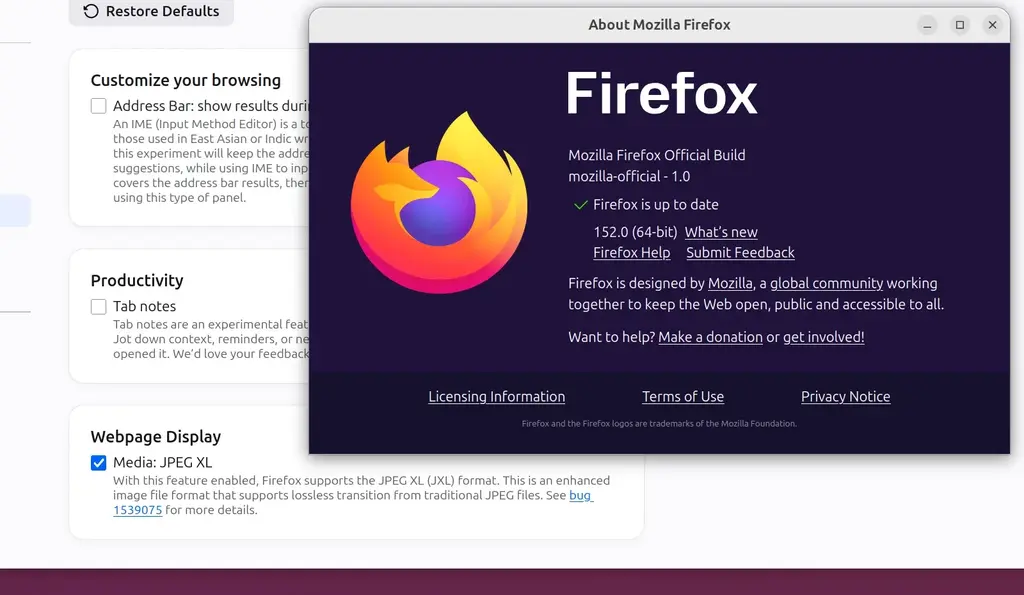Click the Webpage Display heading
1024x595 pixels.
[156, 436]
